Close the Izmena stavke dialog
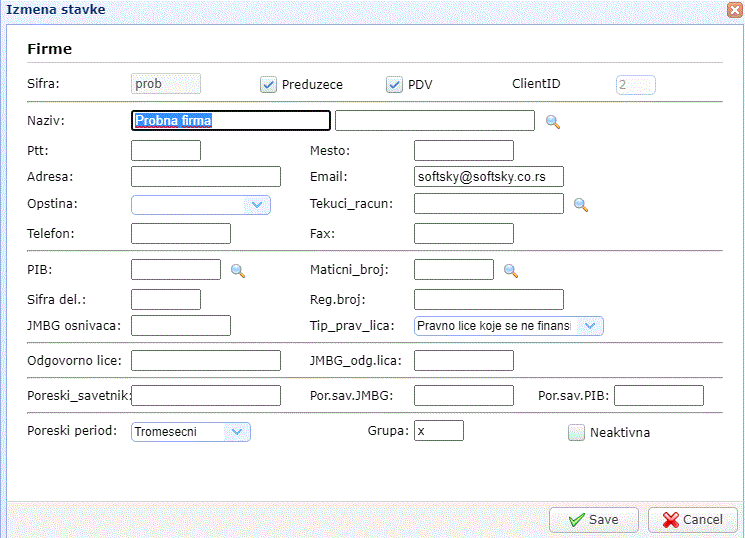 (735, 8)
